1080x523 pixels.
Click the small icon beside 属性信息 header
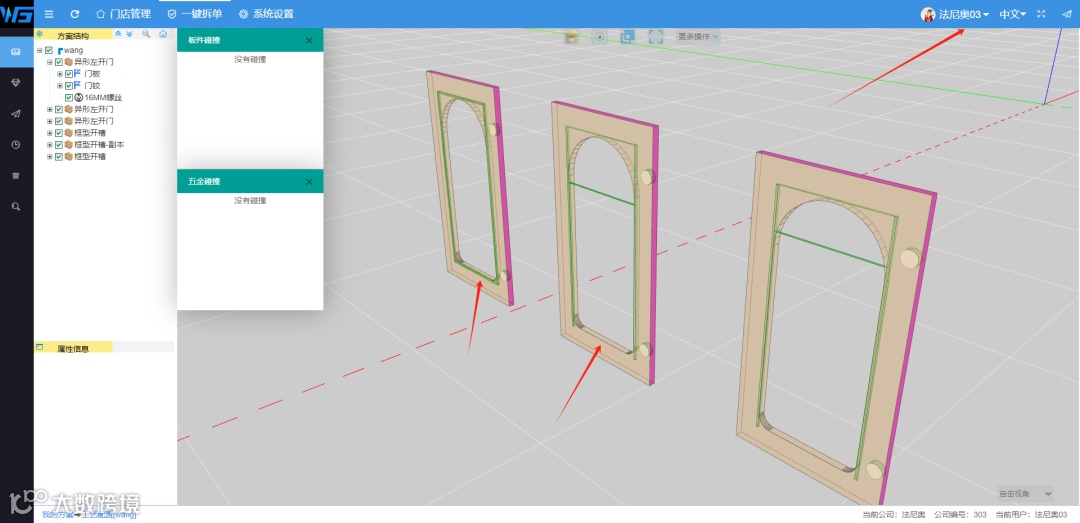[39, 347]
